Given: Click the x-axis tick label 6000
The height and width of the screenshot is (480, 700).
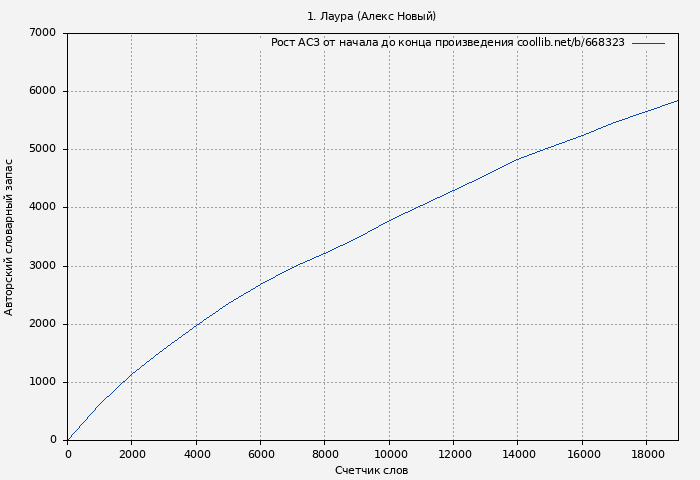Looking at the screenshot, I should (260, 454).
